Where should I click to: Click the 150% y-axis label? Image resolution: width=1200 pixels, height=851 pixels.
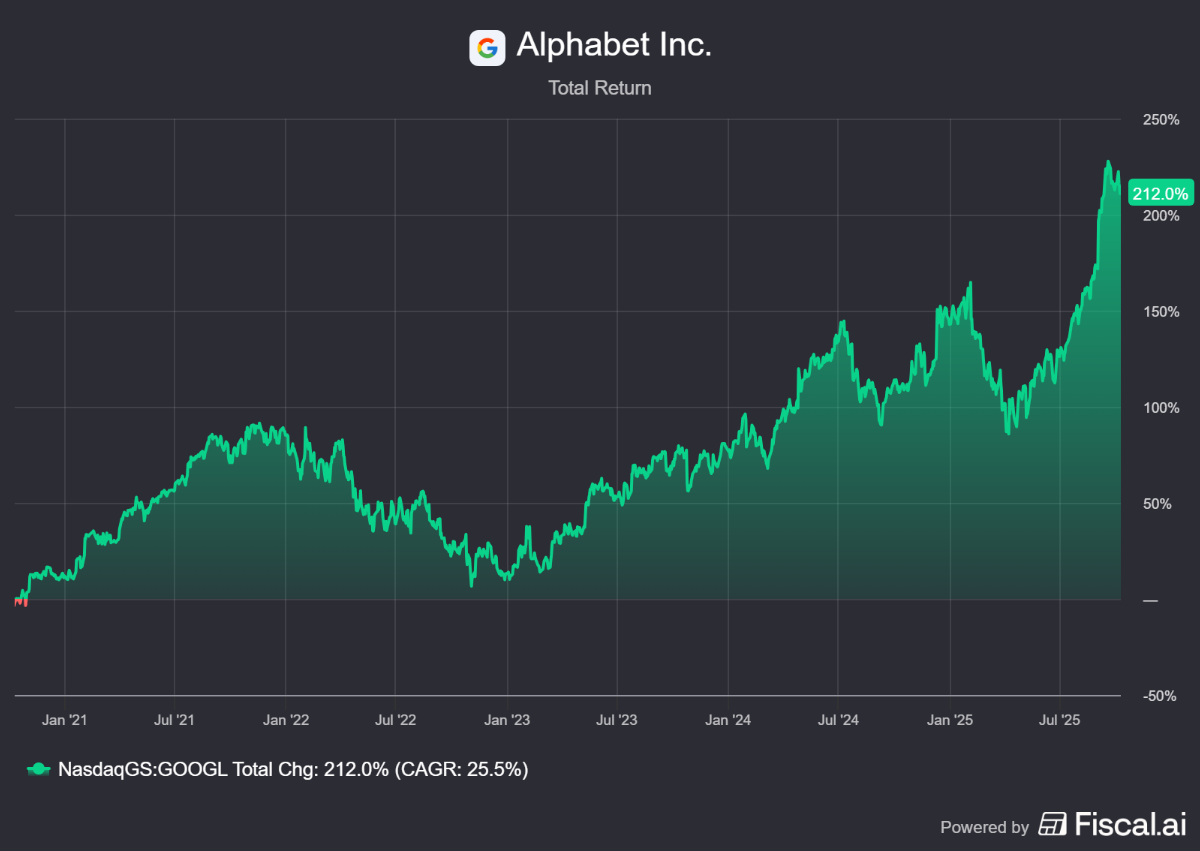(1161, 312)
